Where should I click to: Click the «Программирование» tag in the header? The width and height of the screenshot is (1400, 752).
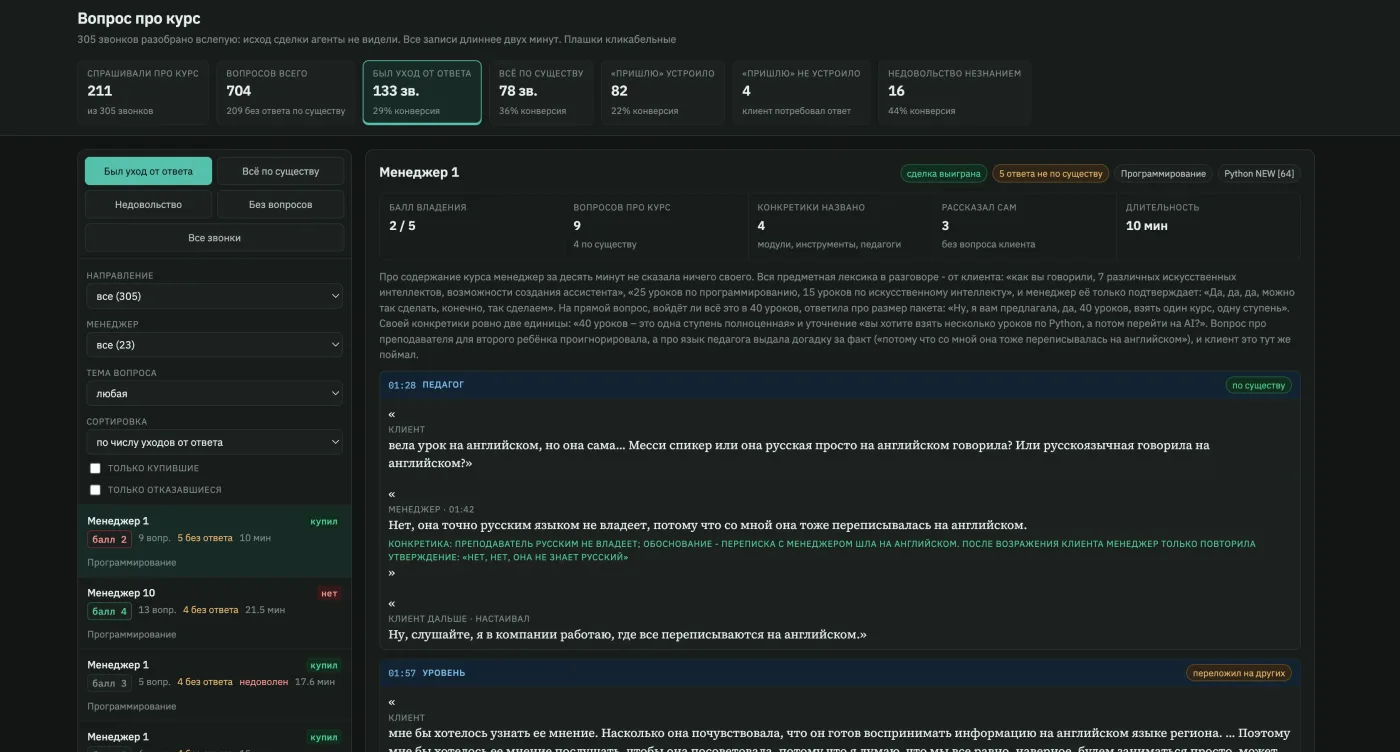tap(1163, 173)
